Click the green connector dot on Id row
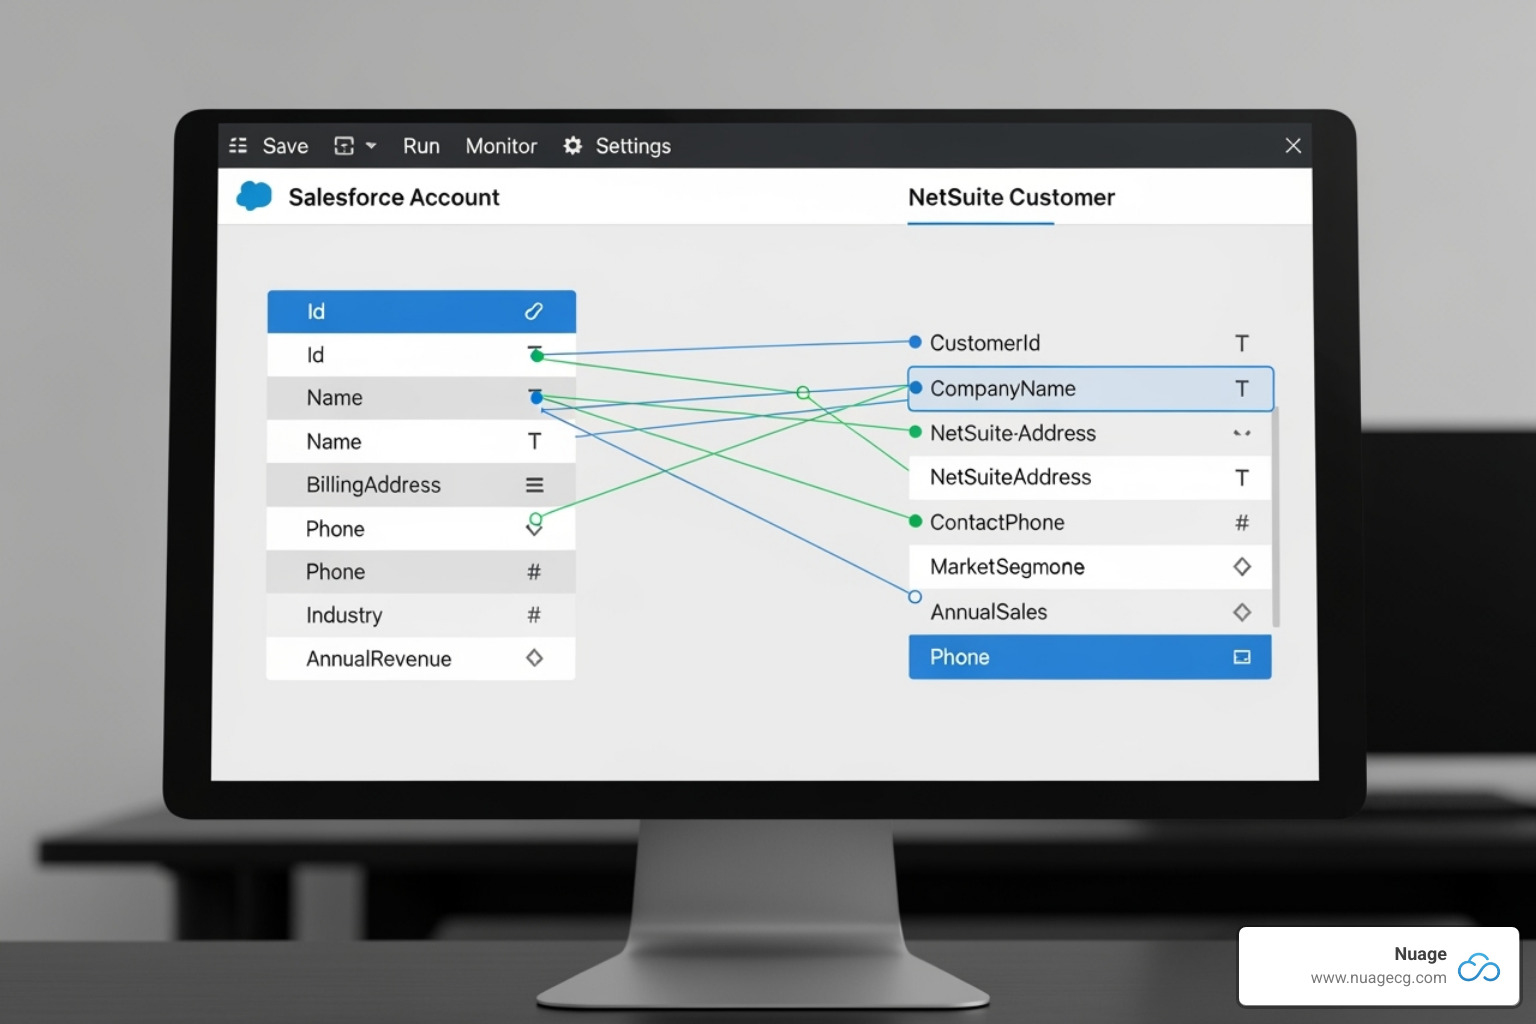Viewport: 1536px width, 1024px height. tap(537, 356)
